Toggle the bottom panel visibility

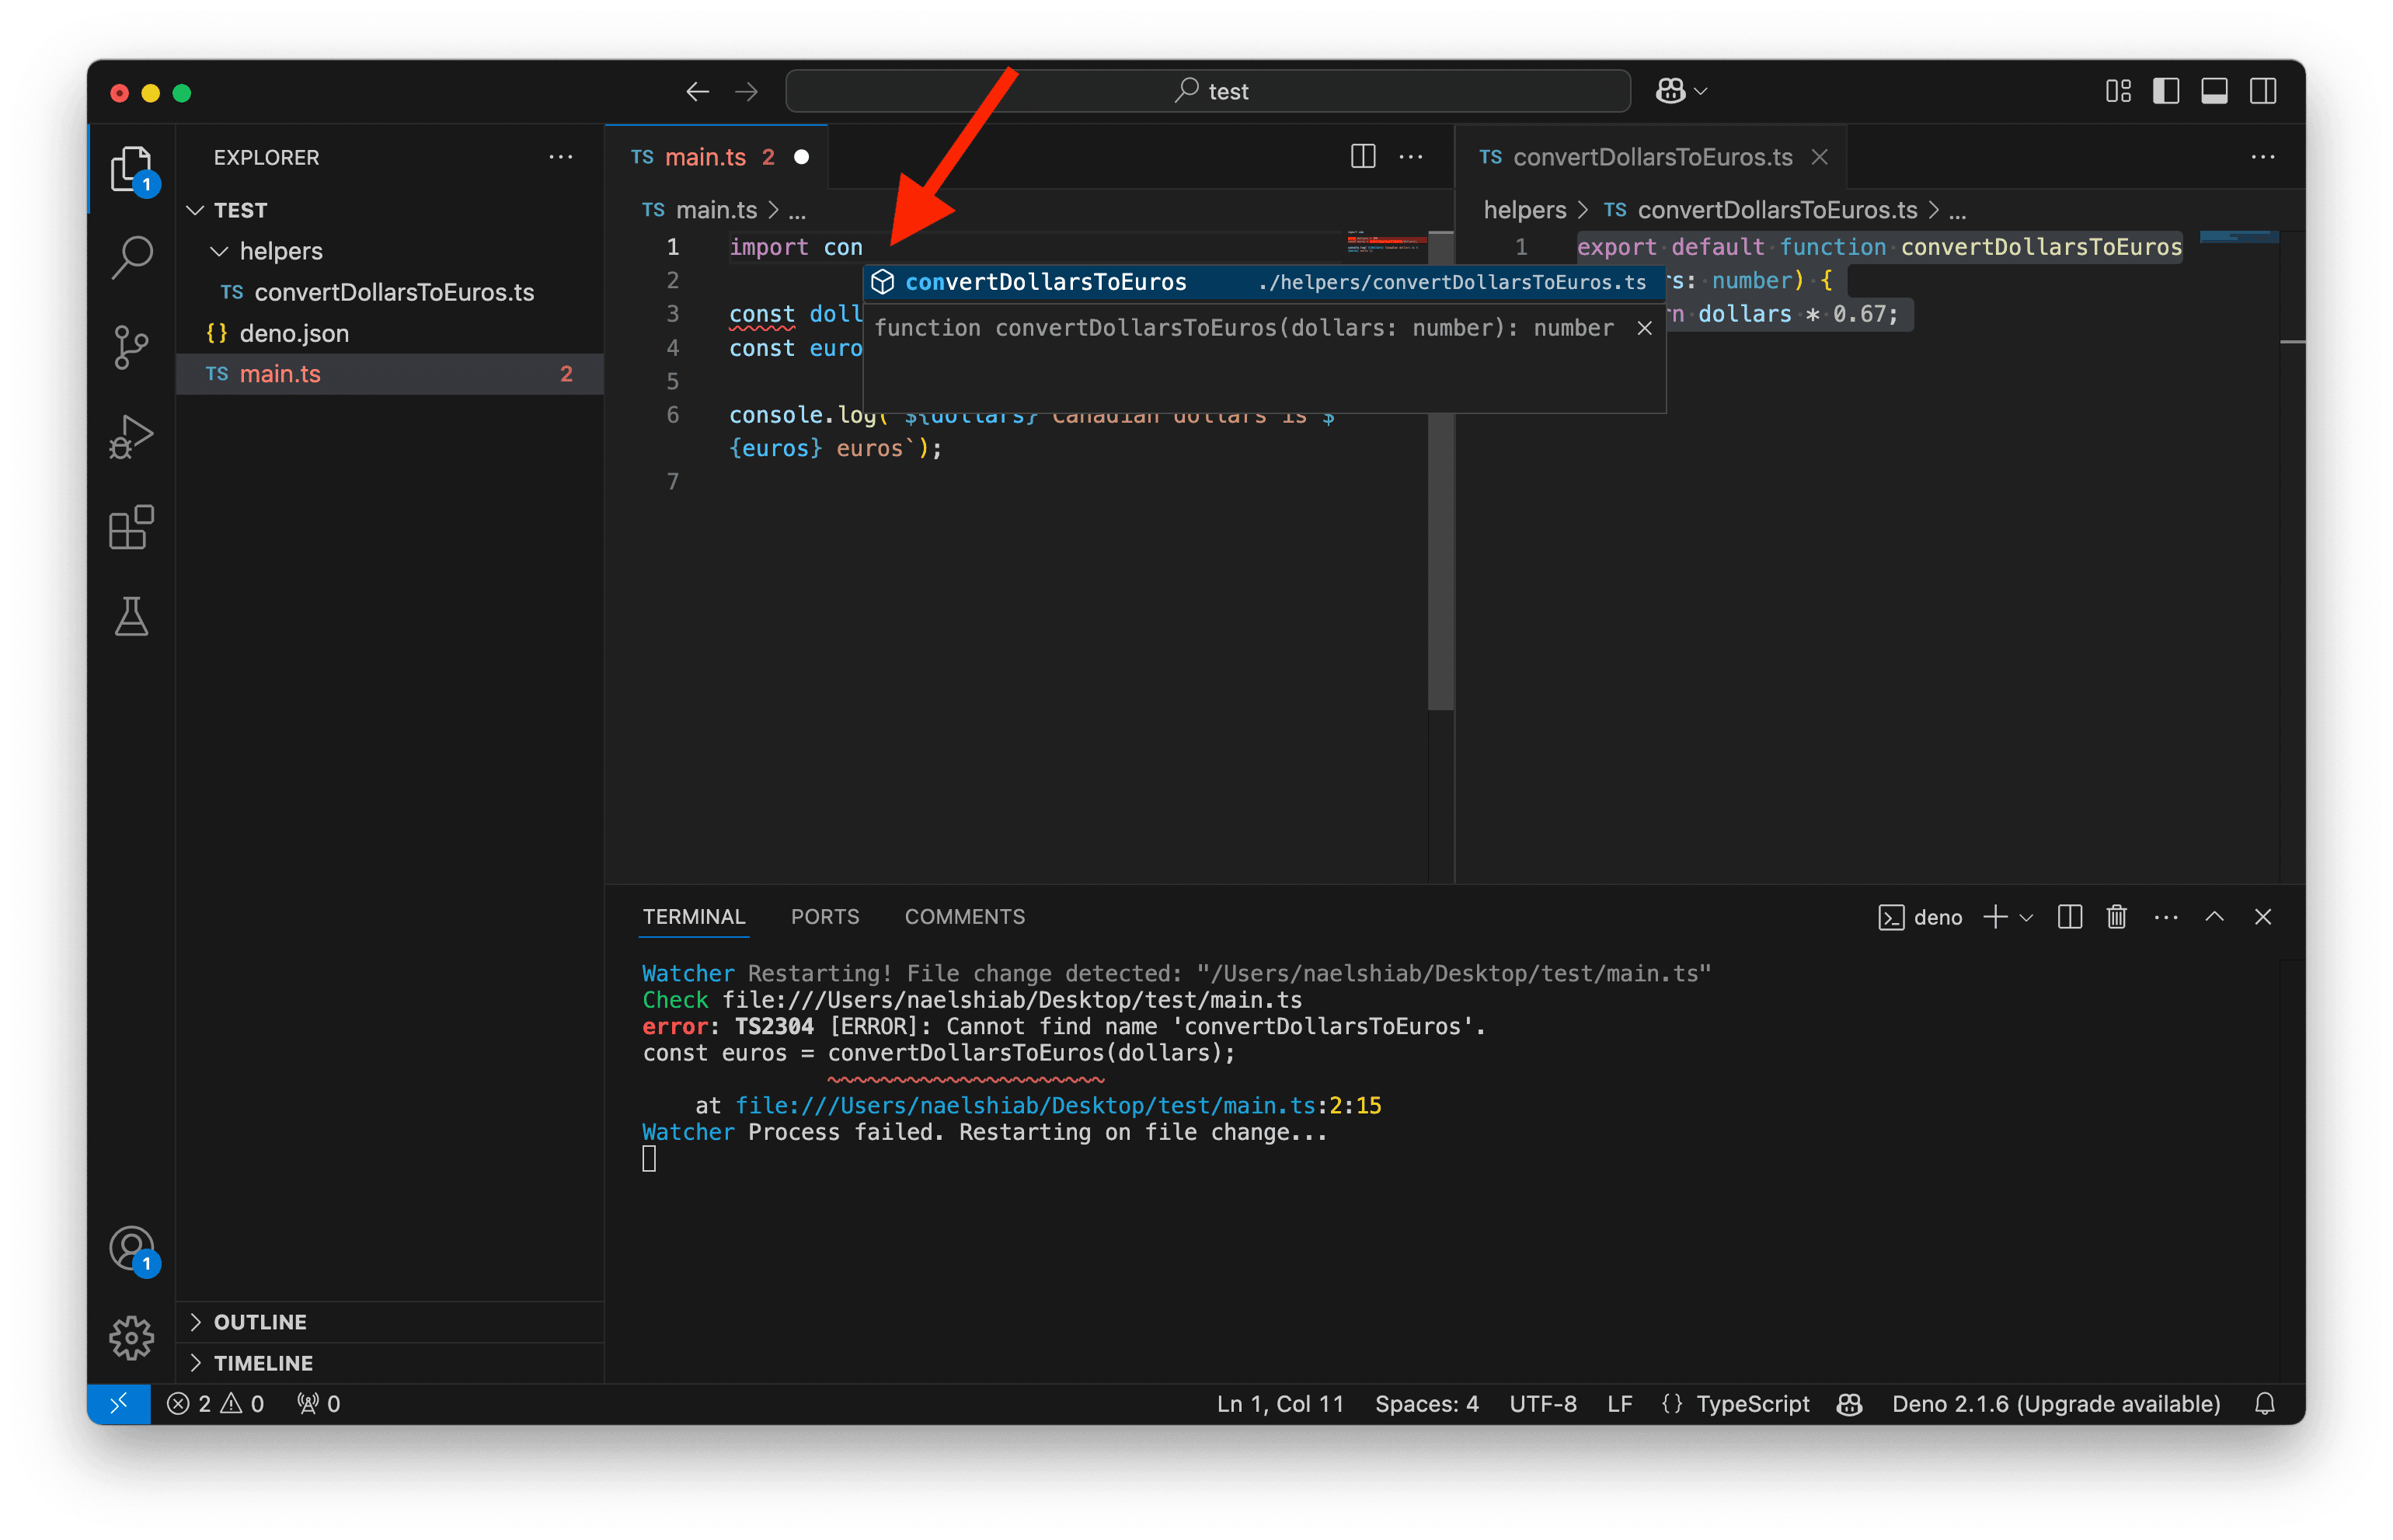coord(2214,92)
